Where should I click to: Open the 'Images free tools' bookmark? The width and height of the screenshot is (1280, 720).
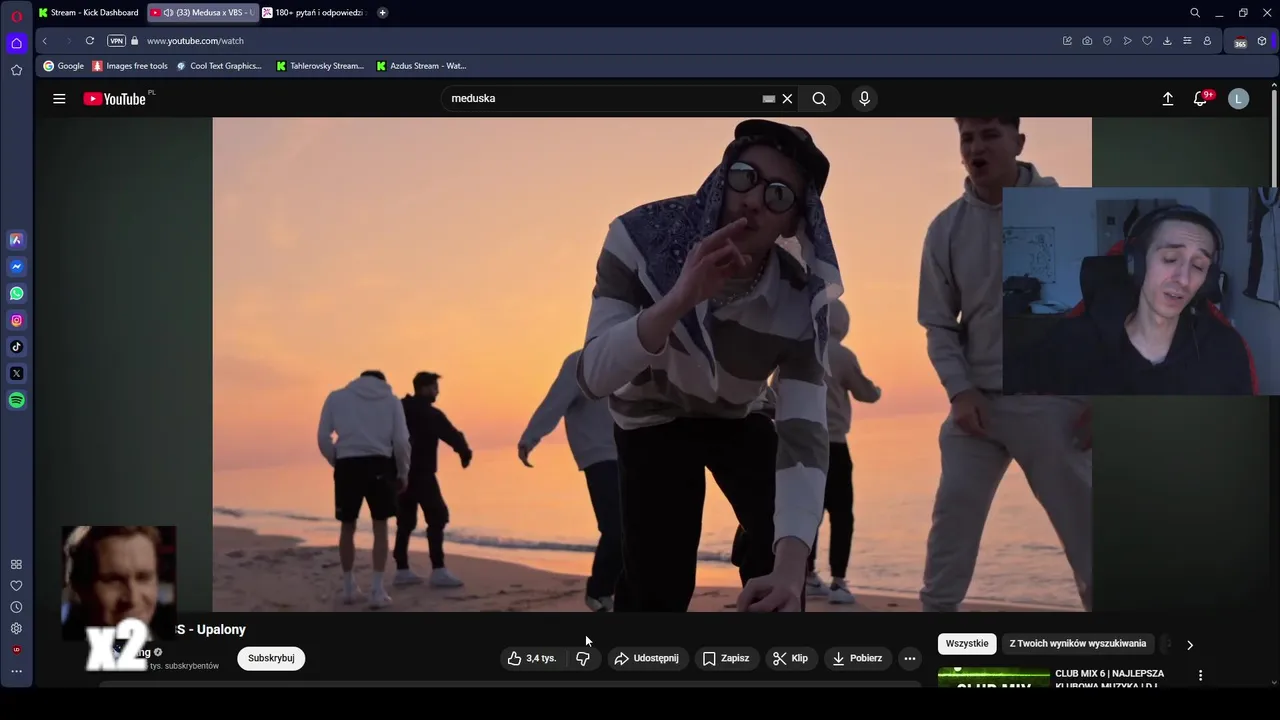130,66
